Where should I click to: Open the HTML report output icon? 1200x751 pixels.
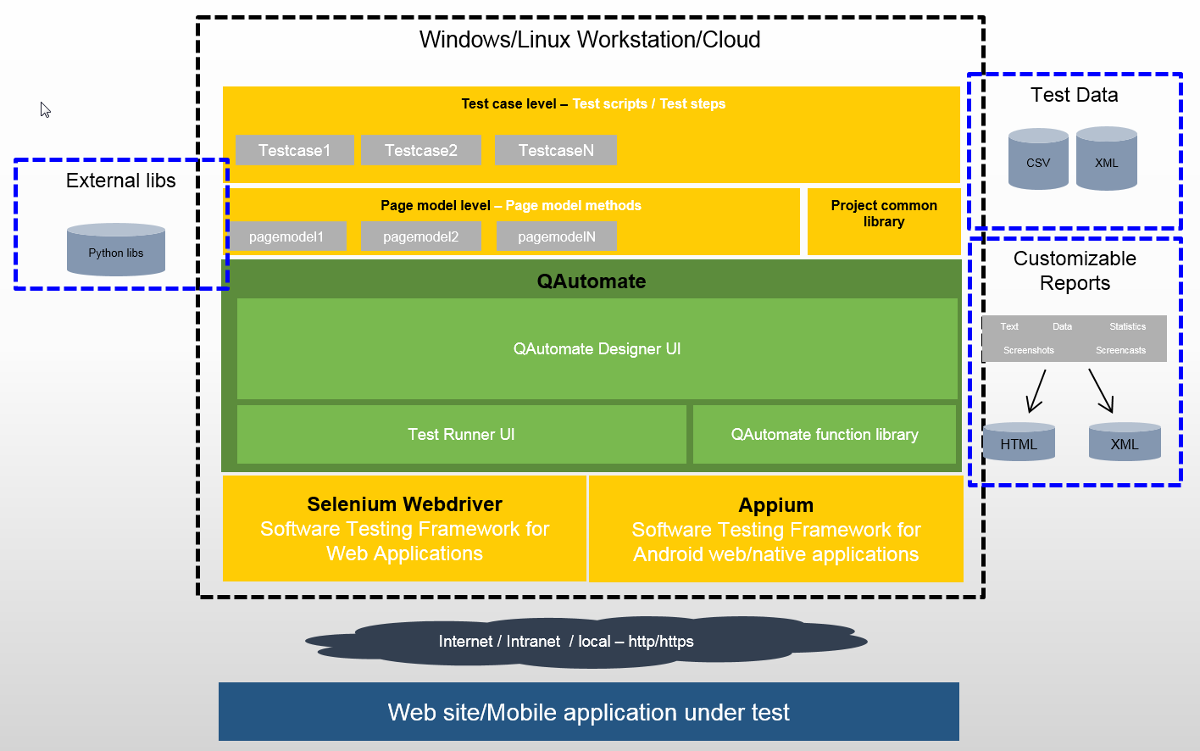tap(1019, 442)
